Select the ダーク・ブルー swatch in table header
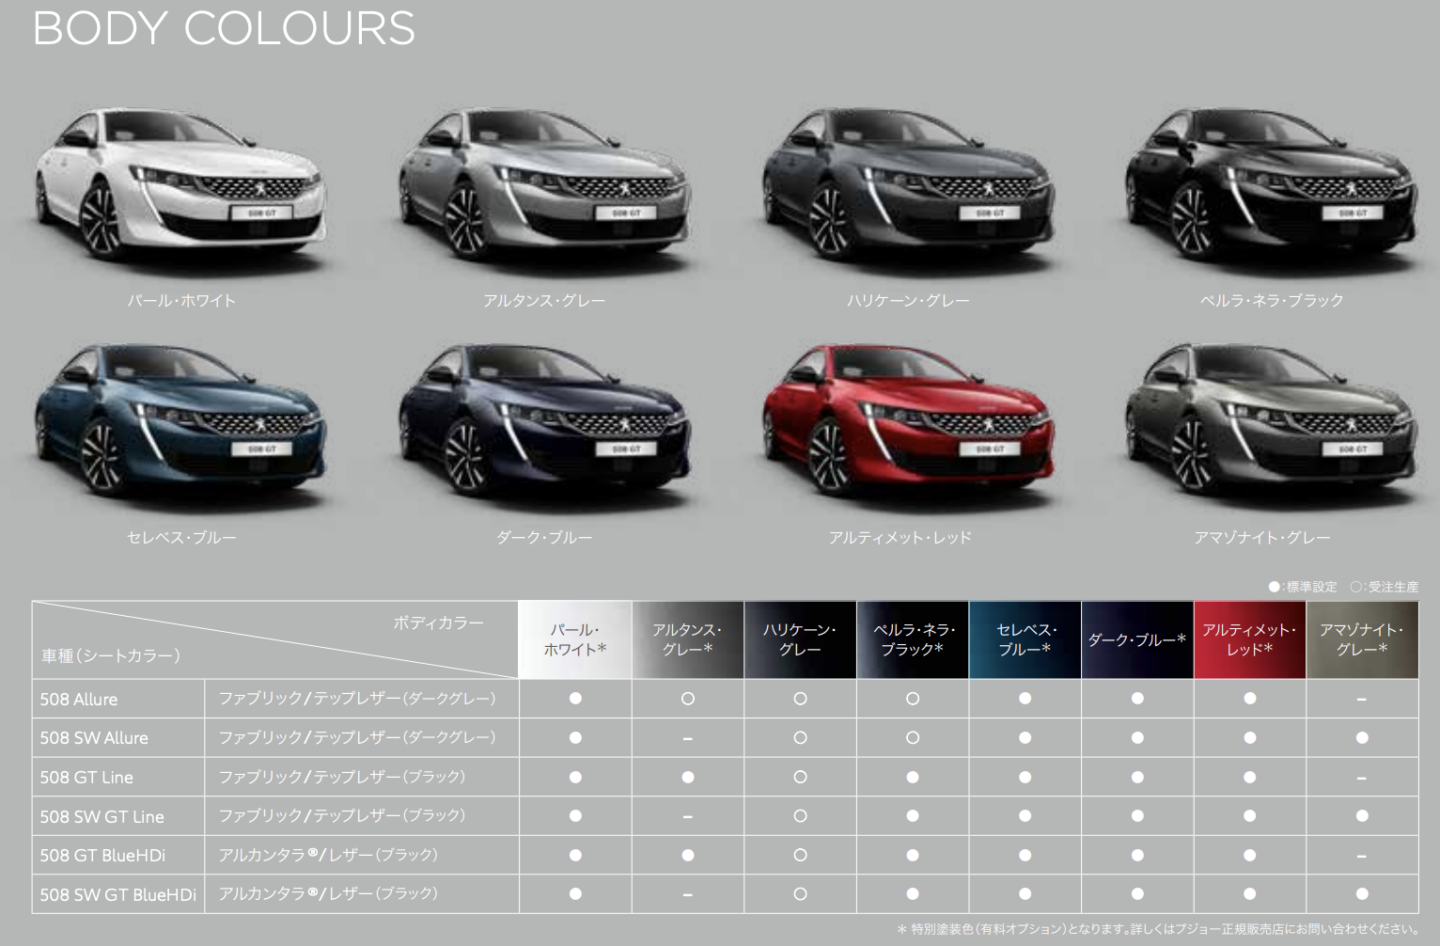1440x946 pixels. (x=1137, y=640)
